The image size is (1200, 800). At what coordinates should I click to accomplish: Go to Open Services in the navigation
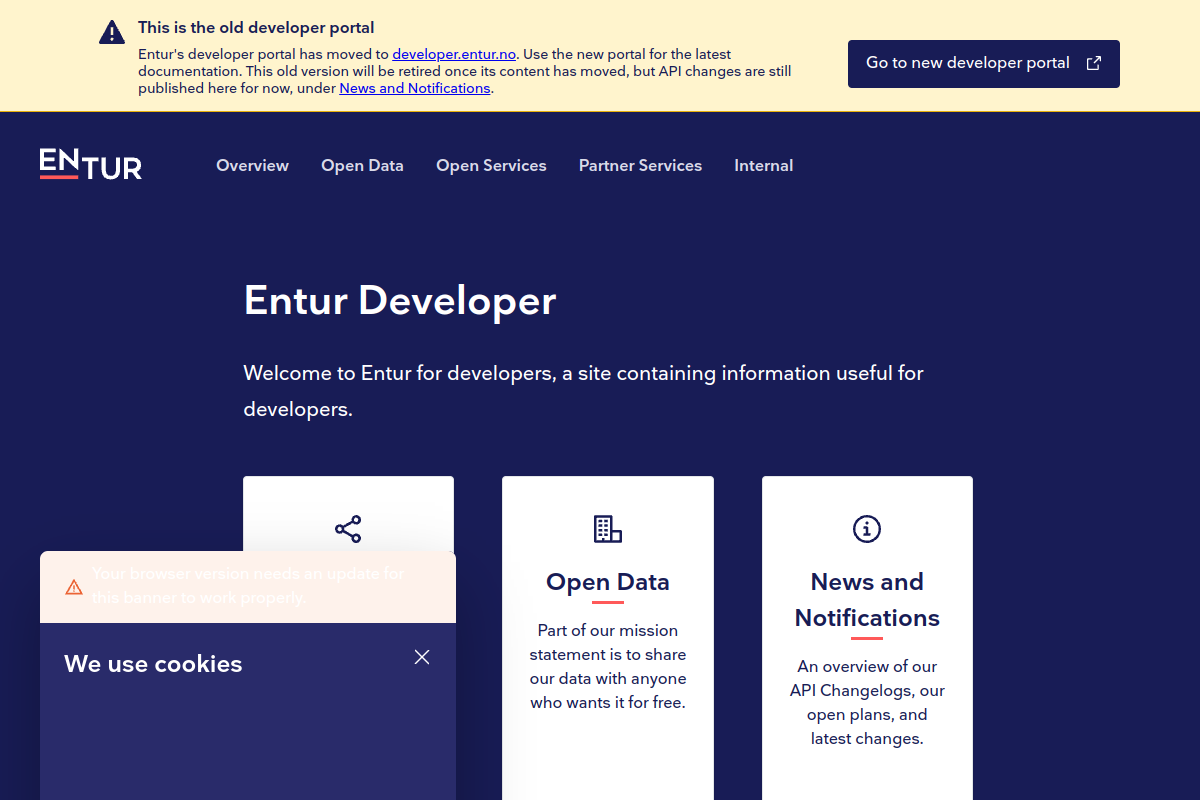point(492,166)
